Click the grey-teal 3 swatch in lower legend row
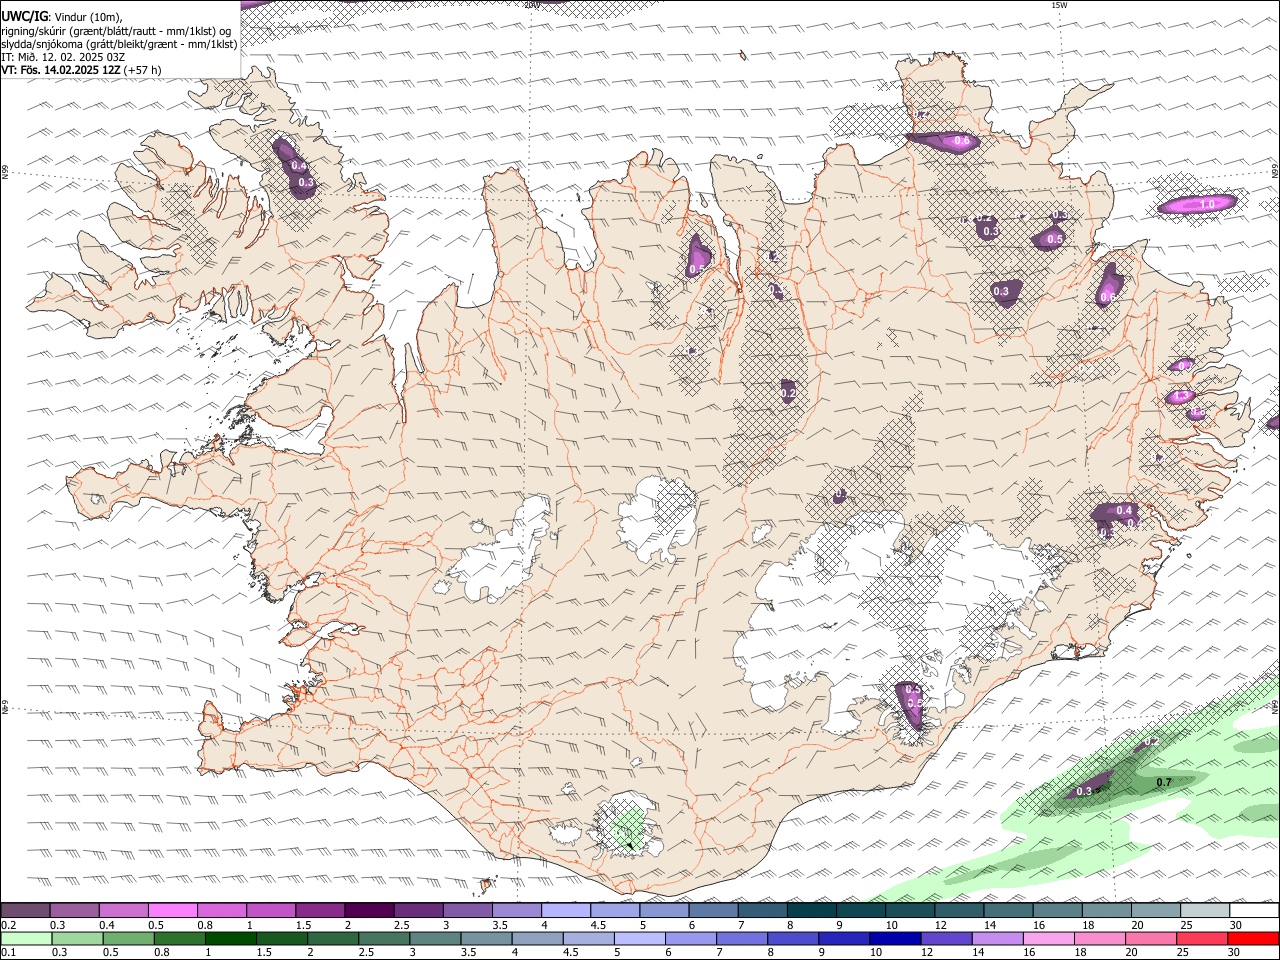This screenshot has height=960, width=1280. [x=434, y=939]
